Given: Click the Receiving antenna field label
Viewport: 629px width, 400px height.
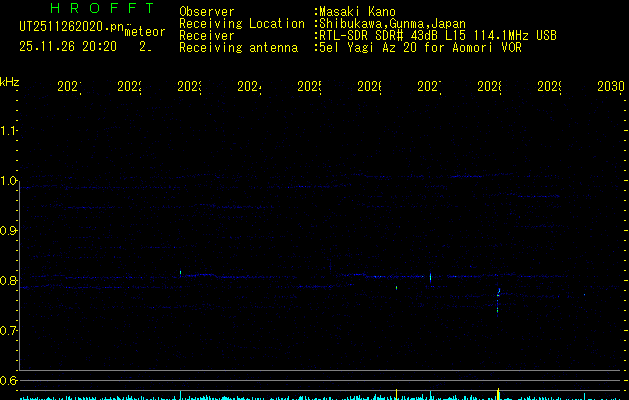Looking at the screenshot, I should coord(238,47).
